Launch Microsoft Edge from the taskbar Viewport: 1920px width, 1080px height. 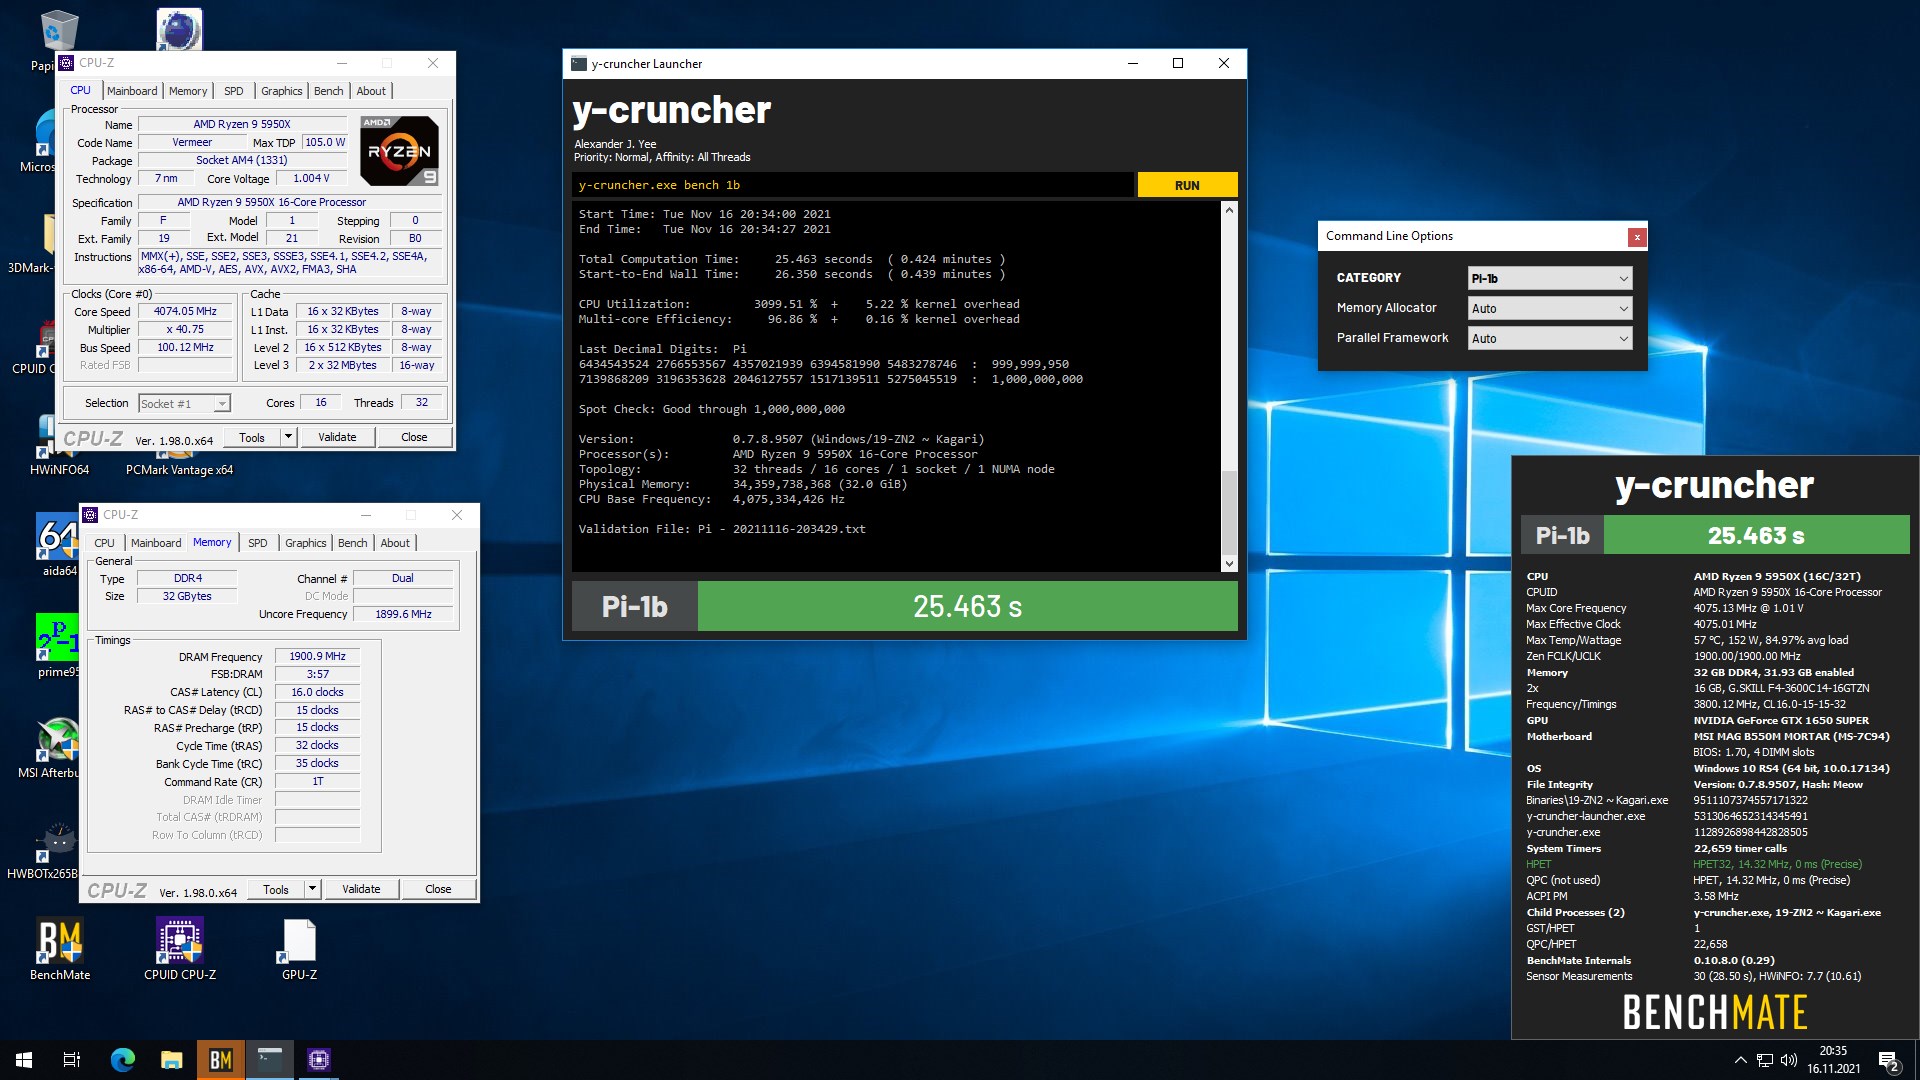click(x=122, y=1060)
